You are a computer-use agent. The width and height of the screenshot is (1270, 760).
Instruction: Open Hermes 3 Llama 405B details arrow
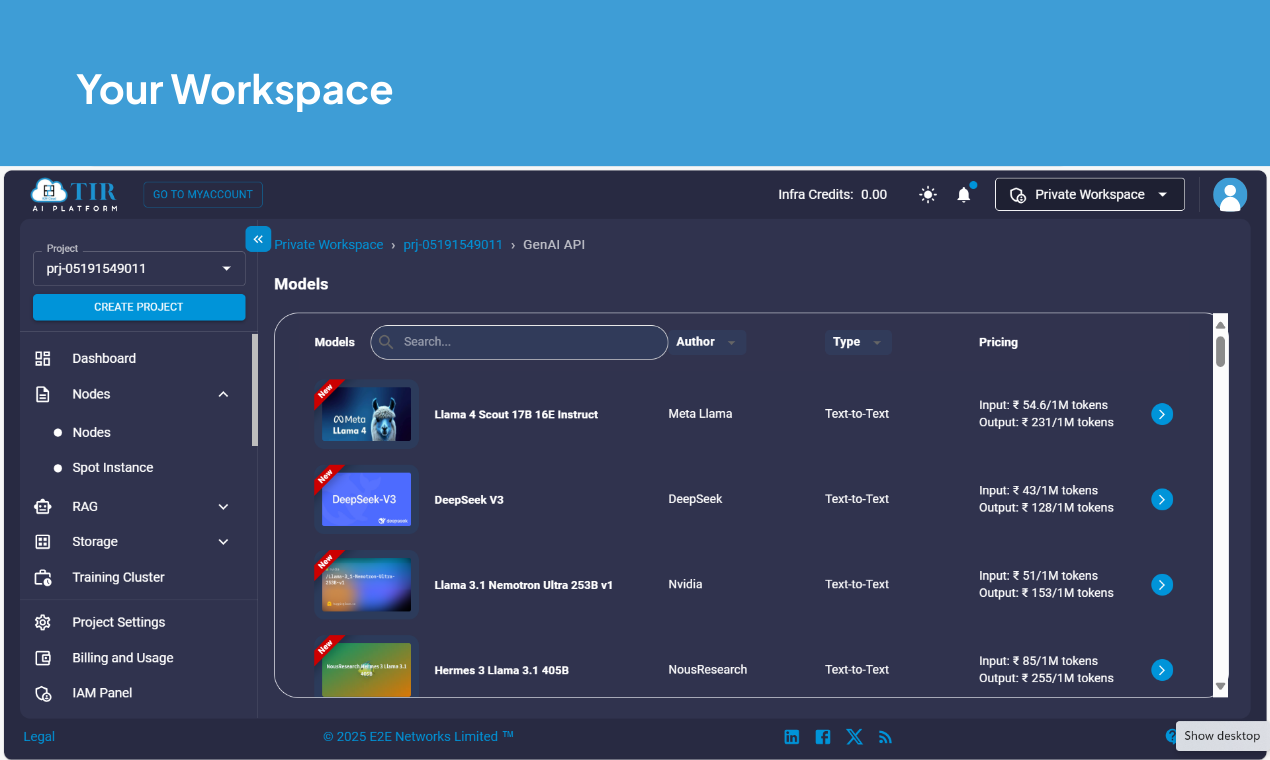tap(1161, 670)
